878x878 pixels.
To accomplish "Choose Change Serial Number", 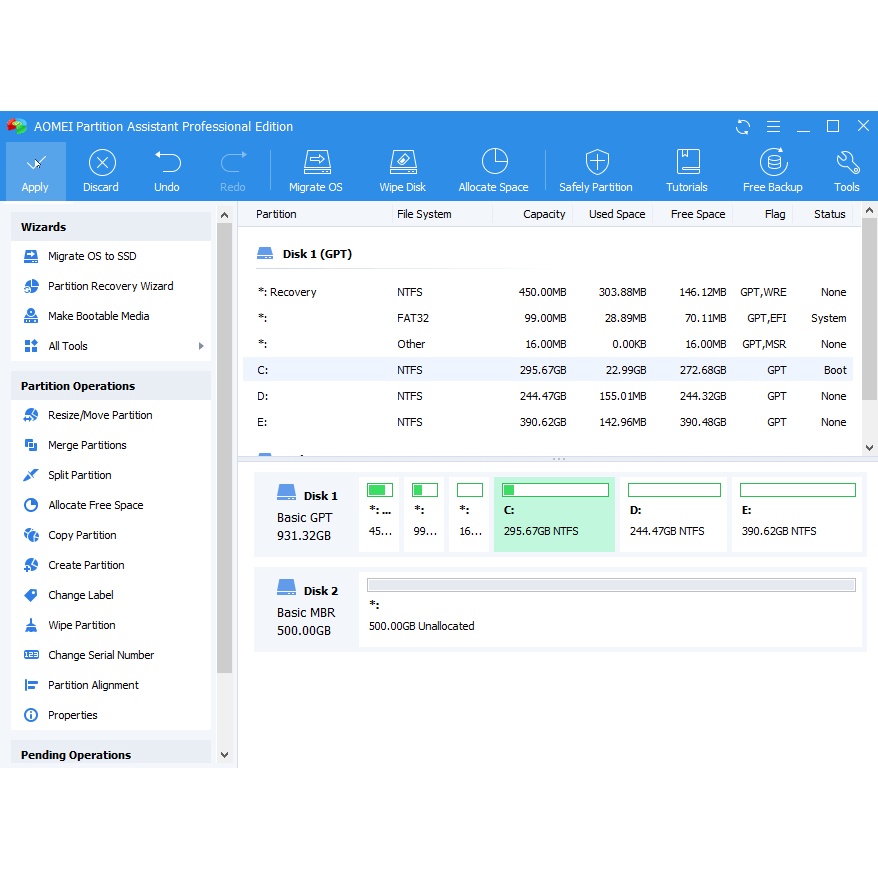I will pos(111,655).
